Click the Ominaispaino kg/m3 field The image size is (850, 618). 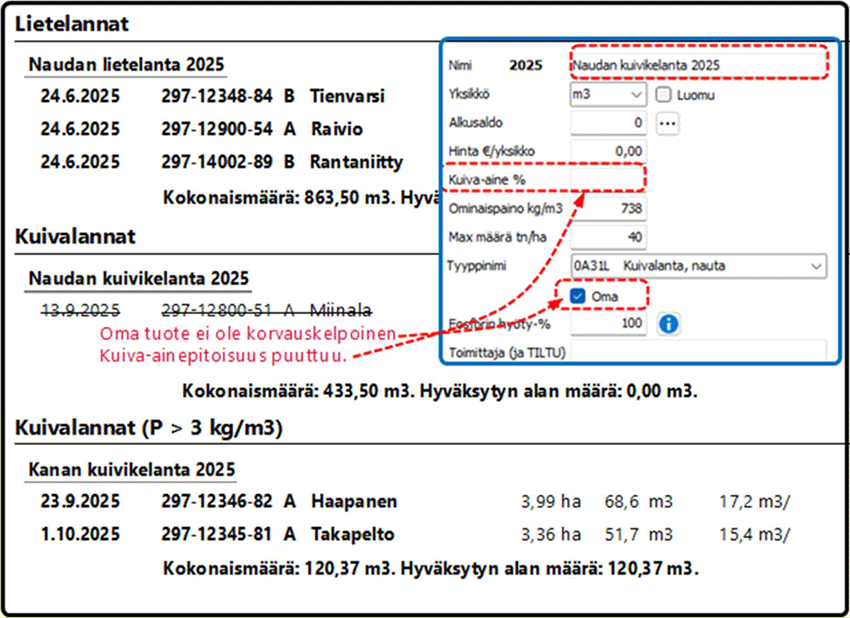(608, 209)
